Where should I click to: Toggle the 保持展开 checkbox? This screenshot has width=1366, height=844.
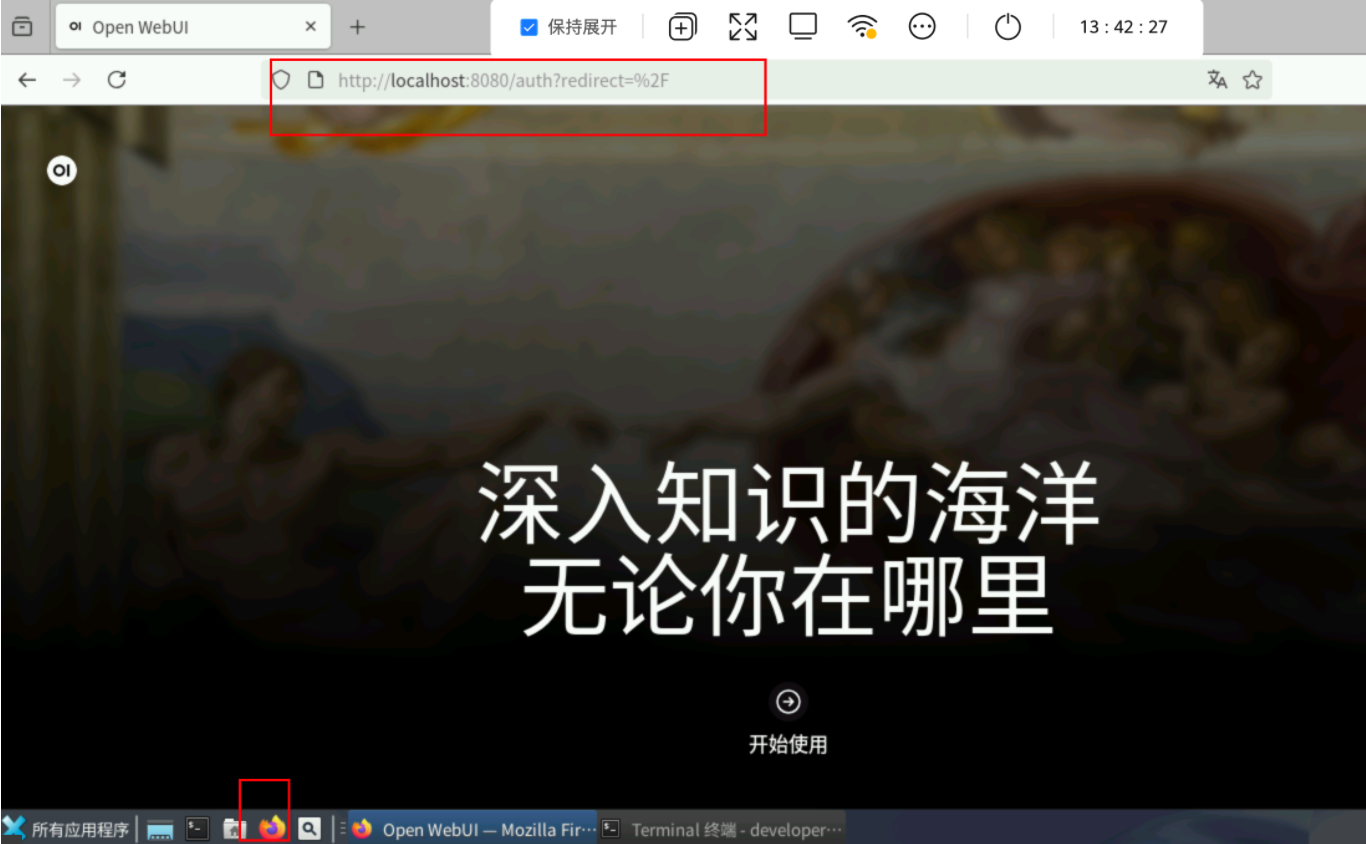(529, 27)
